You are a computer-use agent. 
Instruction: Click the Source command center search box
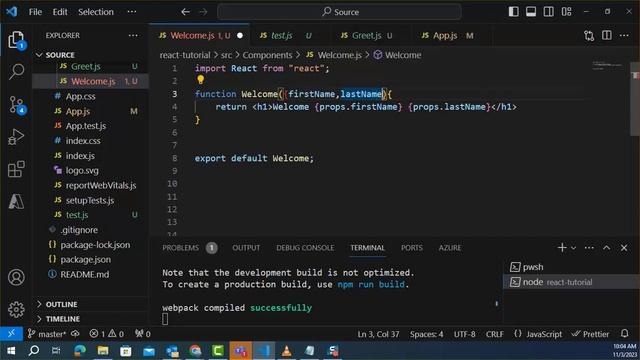[340, 12]
